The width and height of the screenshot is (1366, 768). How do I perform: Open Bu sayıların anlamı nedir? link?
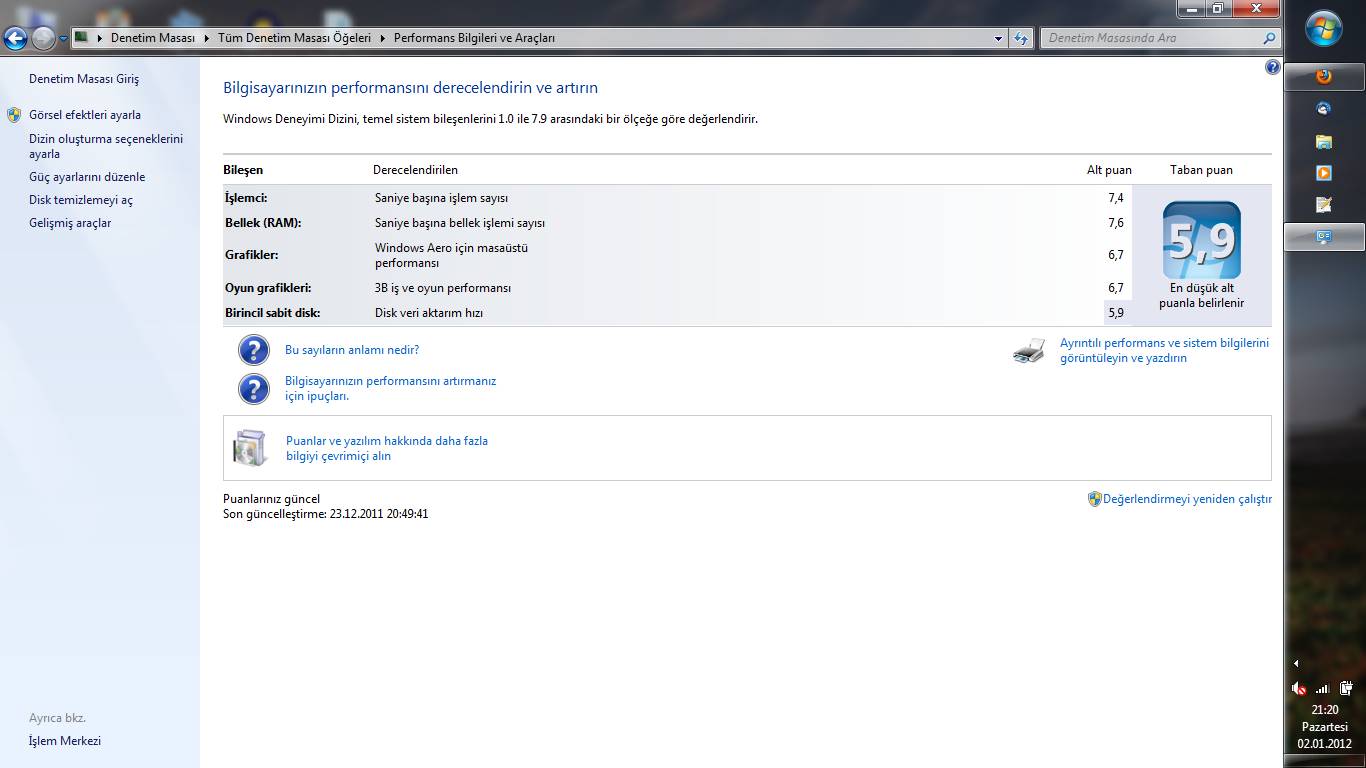[x=352, y=350]
